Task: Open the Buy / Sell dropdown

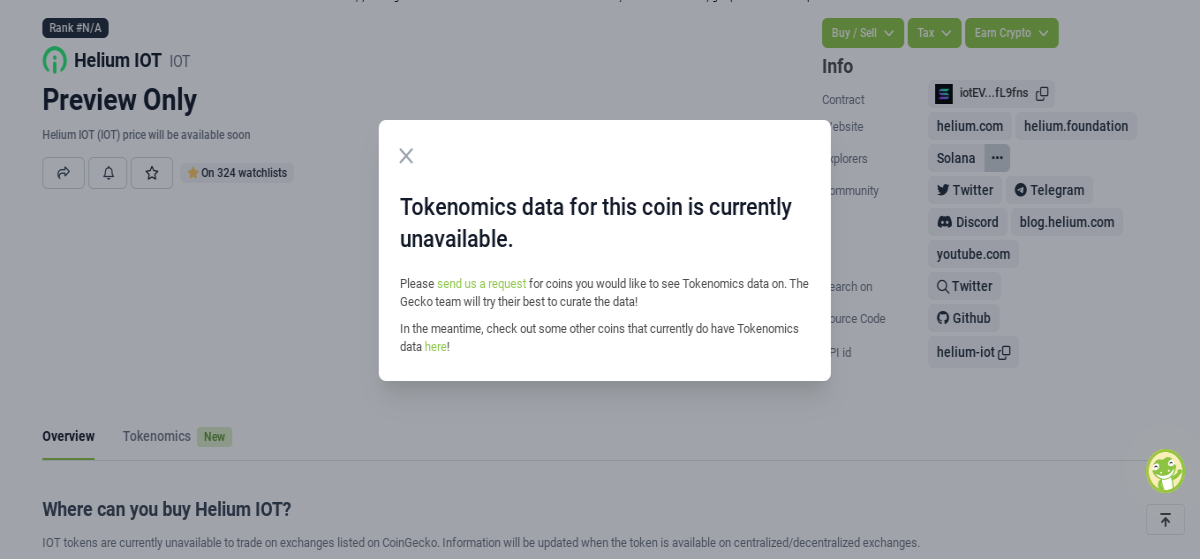Action: click(863, 33)
